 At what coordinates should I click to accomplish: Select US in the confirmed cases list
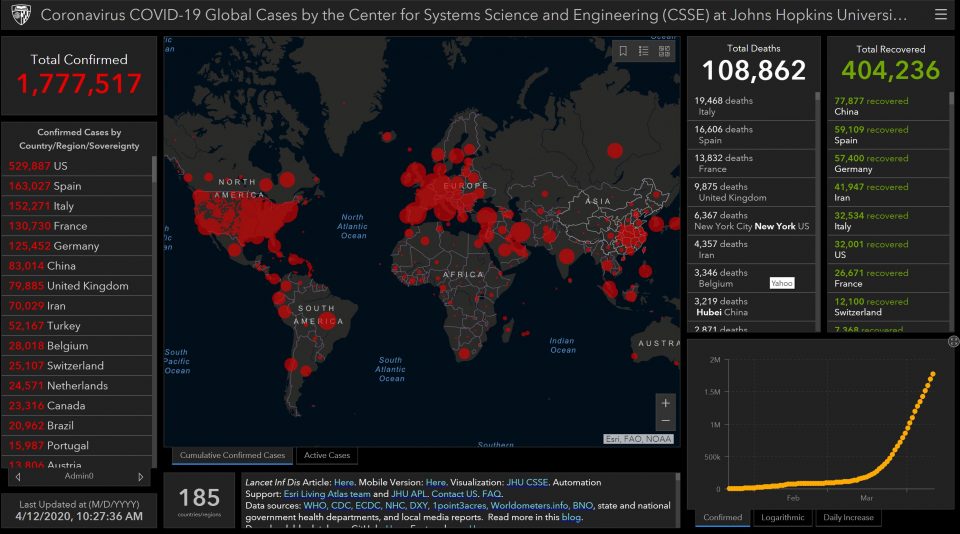(60, 166)
